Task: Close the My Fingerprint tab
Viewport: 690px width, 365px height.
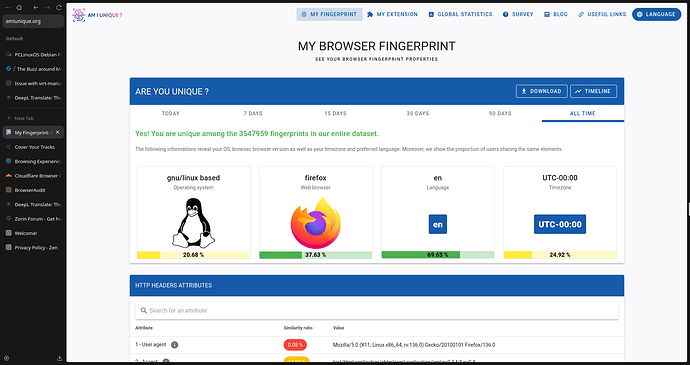Action: click(x=57, y=133)
